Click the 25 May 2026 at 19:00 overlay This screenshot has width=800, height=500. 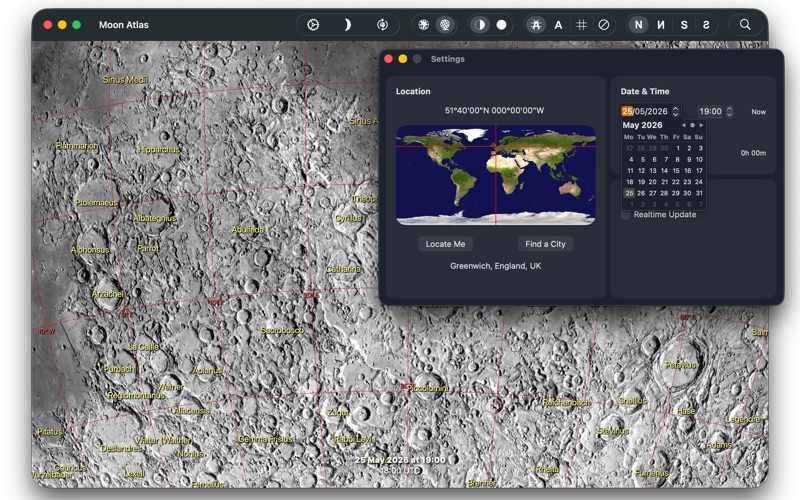click(x=400, y=460)
